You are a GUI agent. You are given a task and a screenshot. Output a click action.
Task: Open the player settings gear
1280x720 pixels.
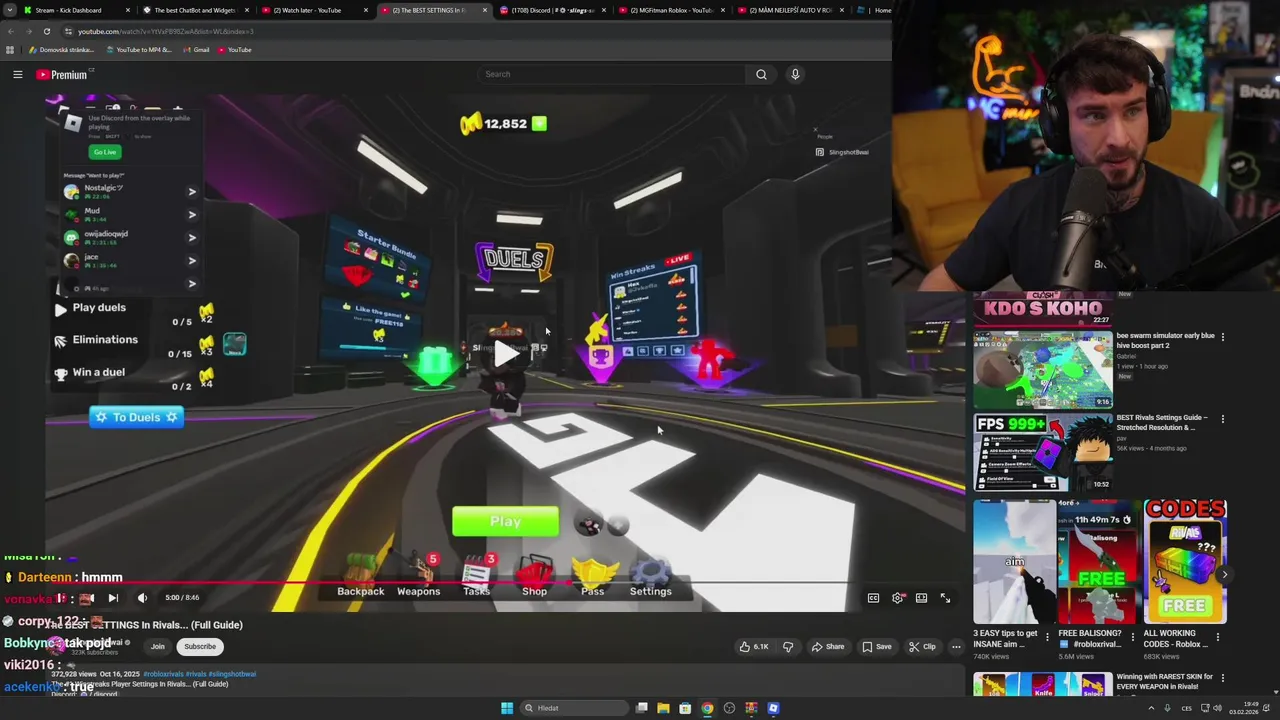(x=897, y=598)
